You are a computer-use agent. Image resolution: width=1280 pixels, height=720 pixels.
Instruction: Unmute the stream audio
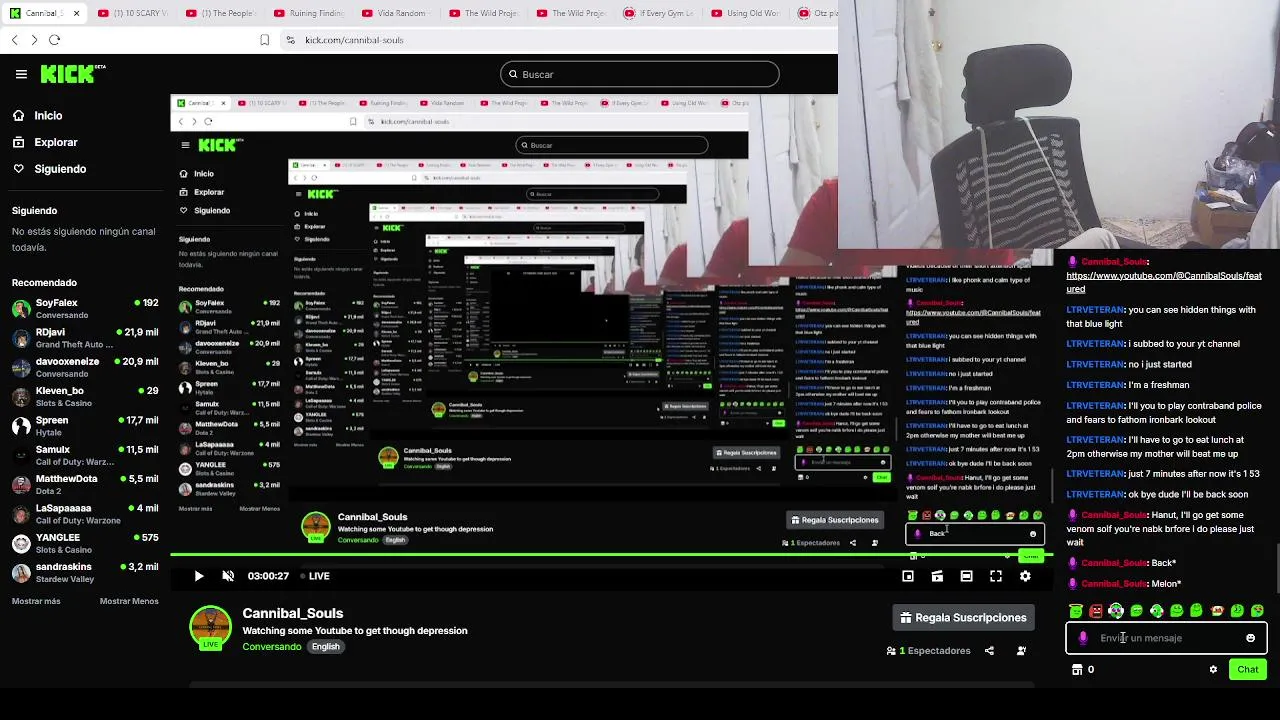(228, 576)
